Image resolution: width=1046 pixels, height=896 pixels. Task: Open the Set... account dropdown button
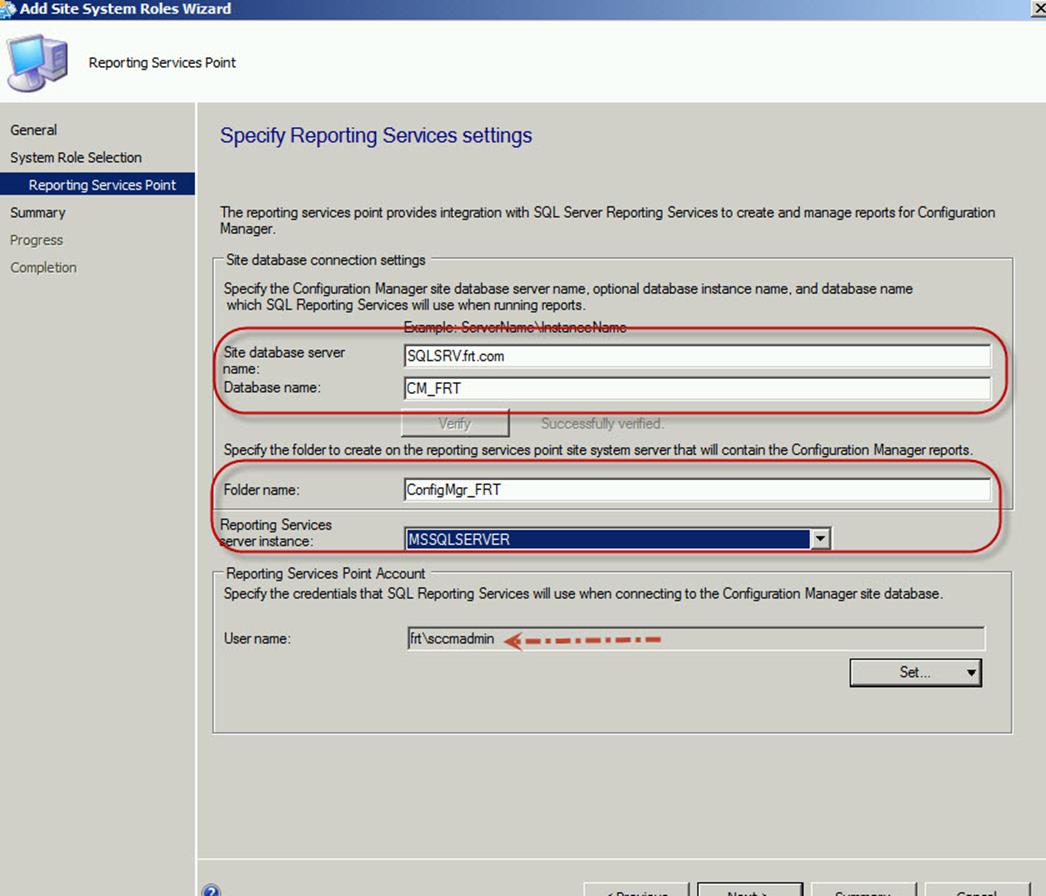(915, 673)
